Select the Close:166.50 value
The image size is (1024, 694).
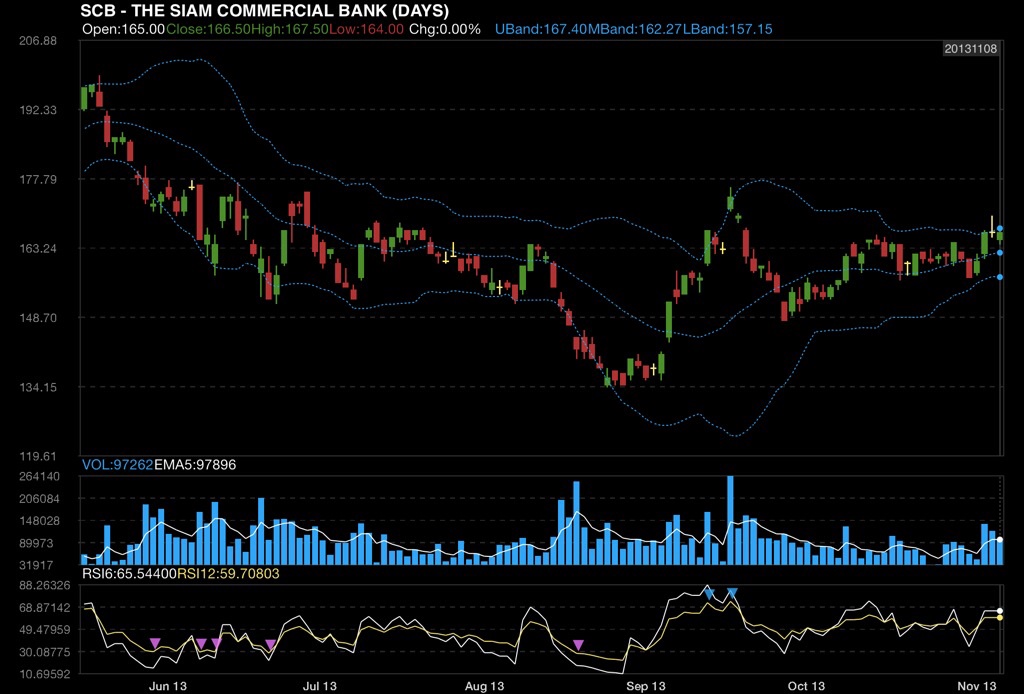[x=207, y=29]
